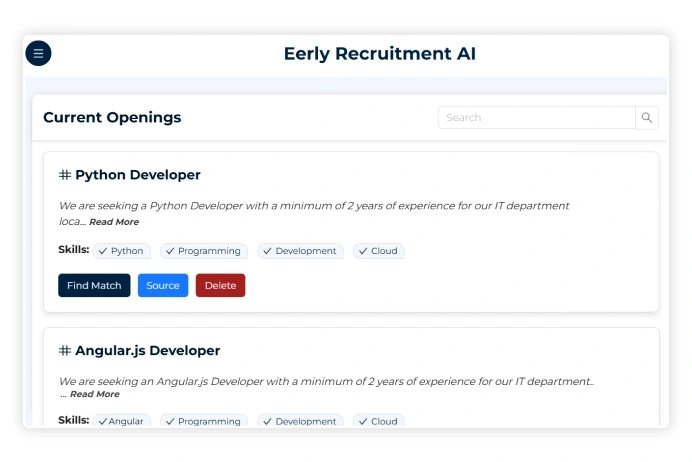Click the magnifier search icon
This screenshot has height=462, width=692.
[x=647, y=118]
